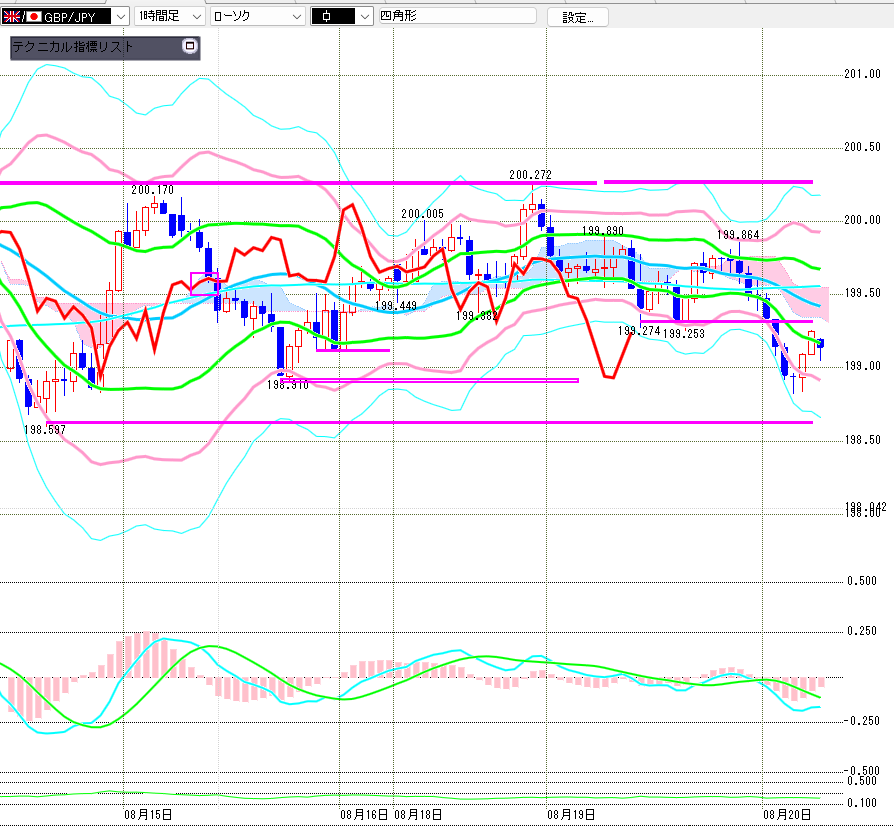894x826 pixels.
Task: Click the 08月18日 date label
Action: click(418, 815)
